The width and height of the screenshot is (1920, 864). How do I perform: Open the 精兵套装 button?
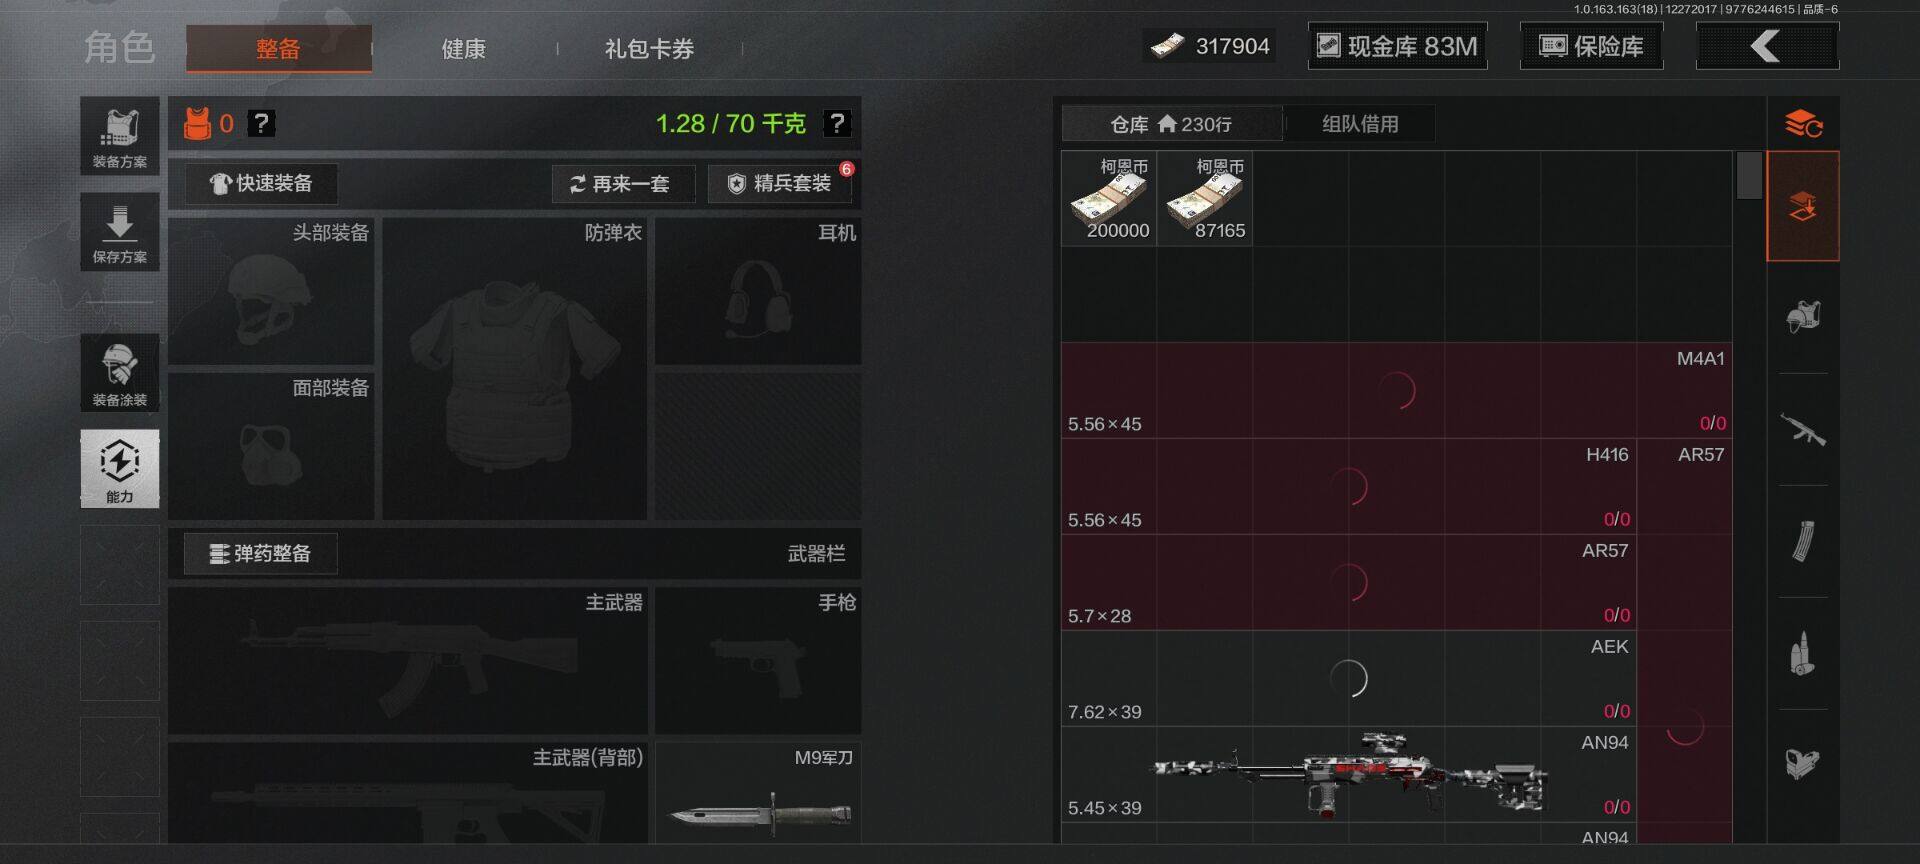(x=781, y=184)
